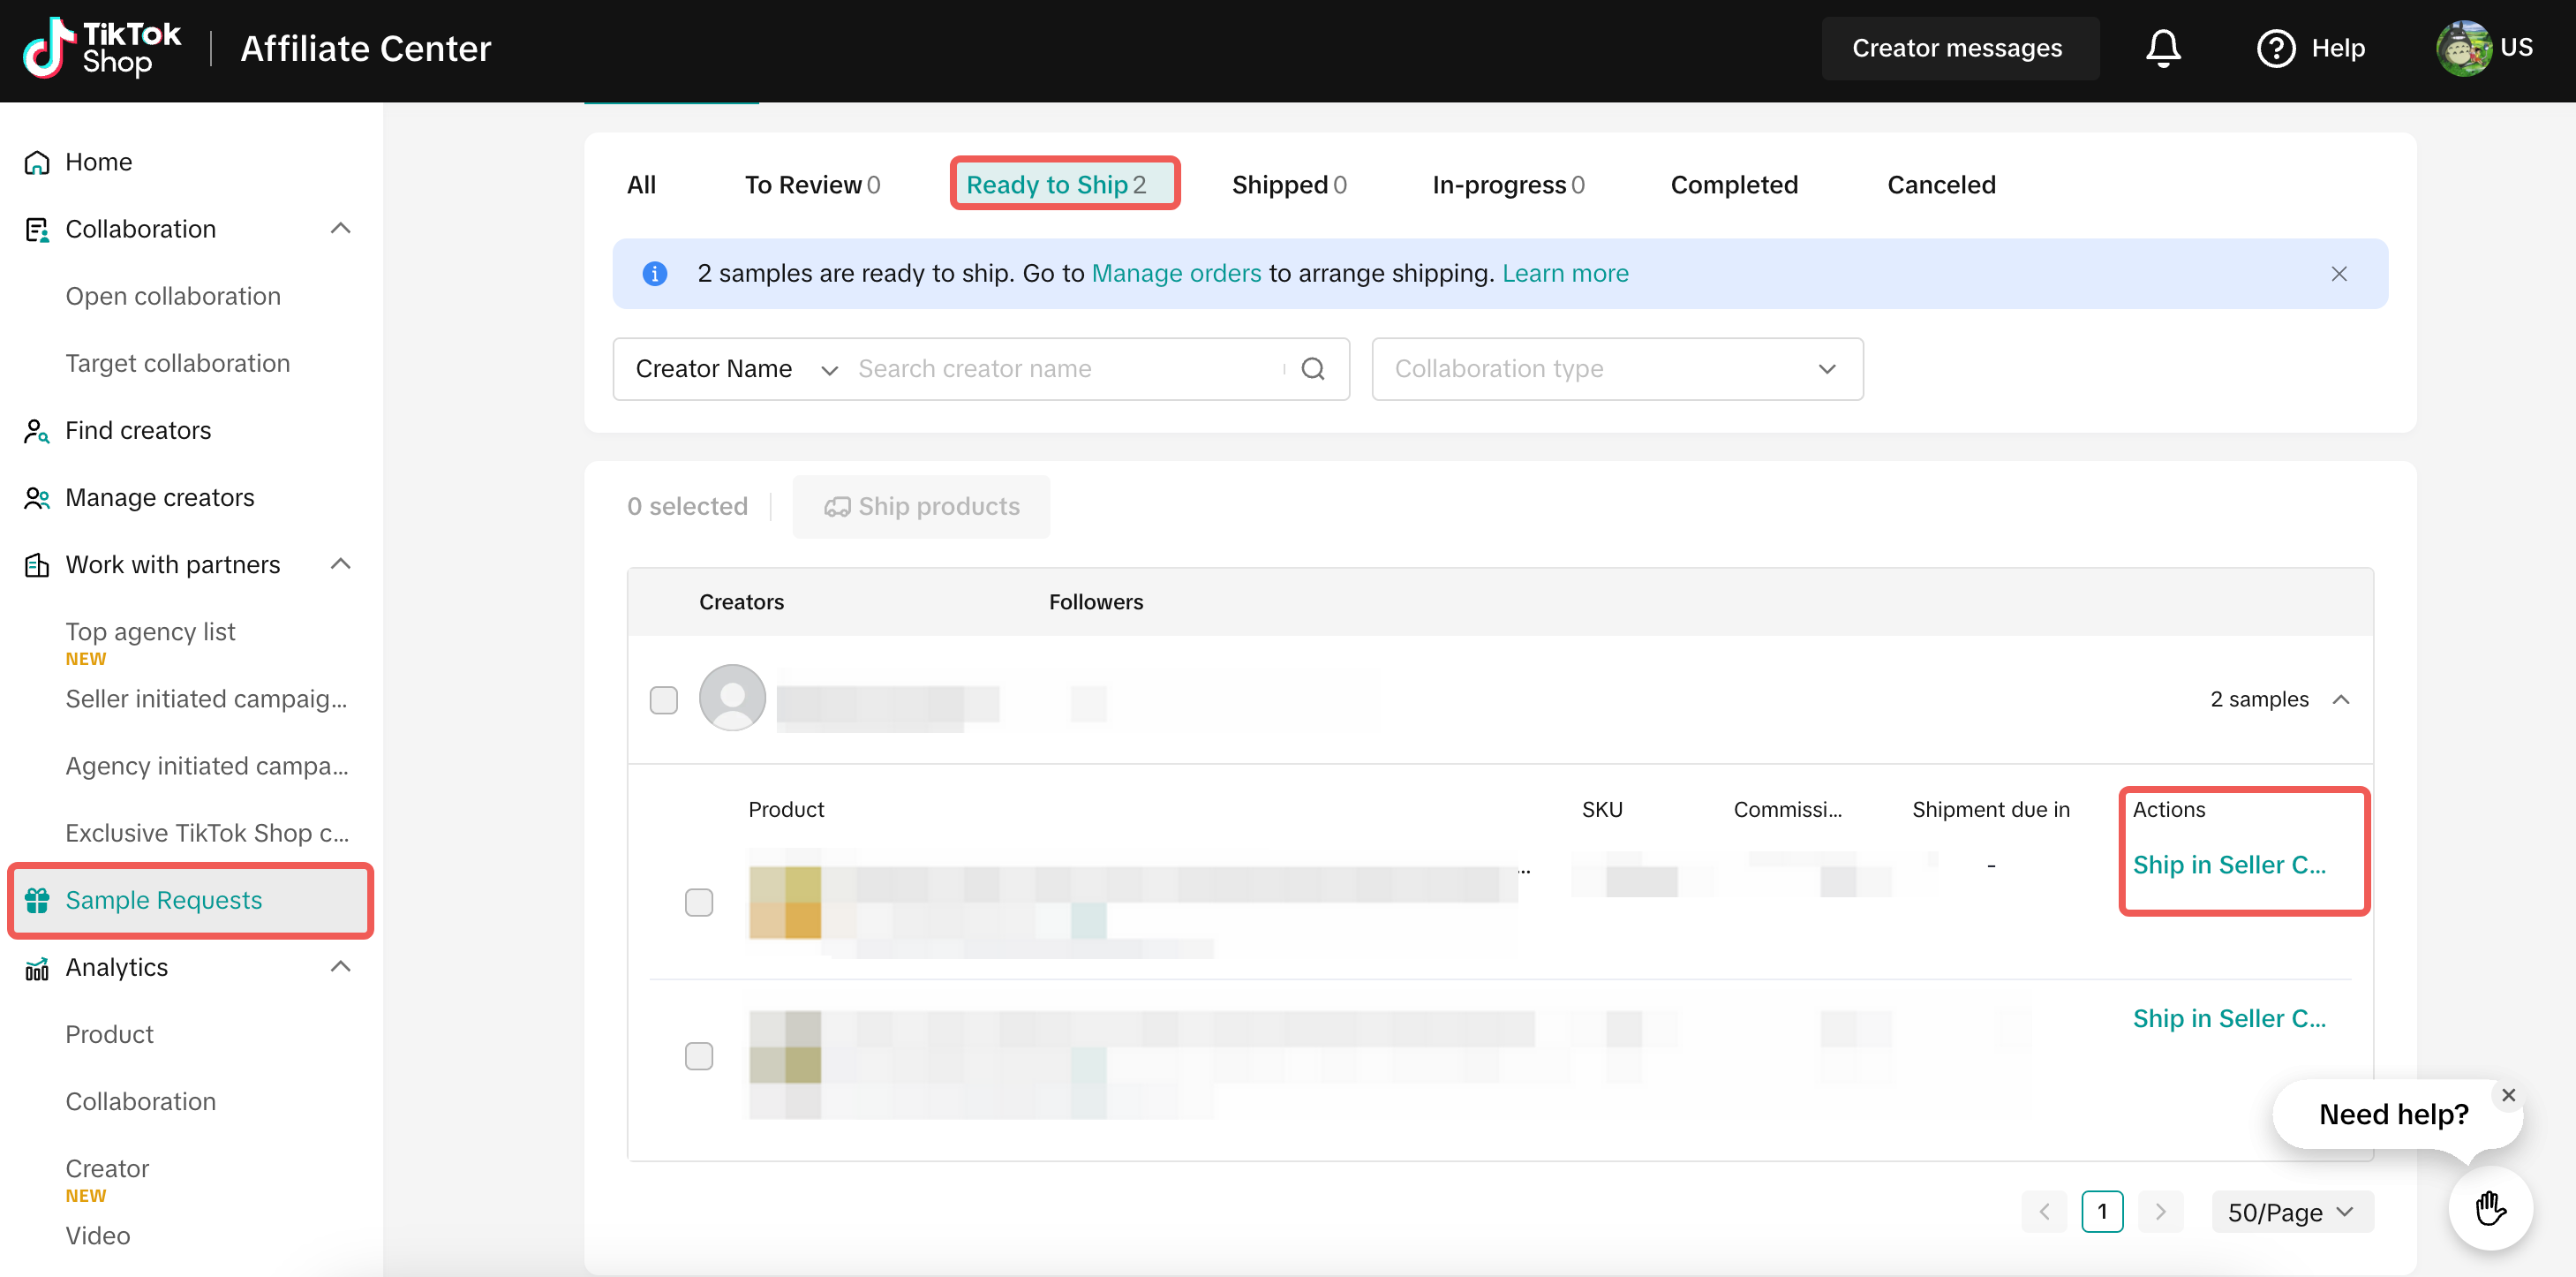Switch to the Completed tab

click(x=1733, y=185)
